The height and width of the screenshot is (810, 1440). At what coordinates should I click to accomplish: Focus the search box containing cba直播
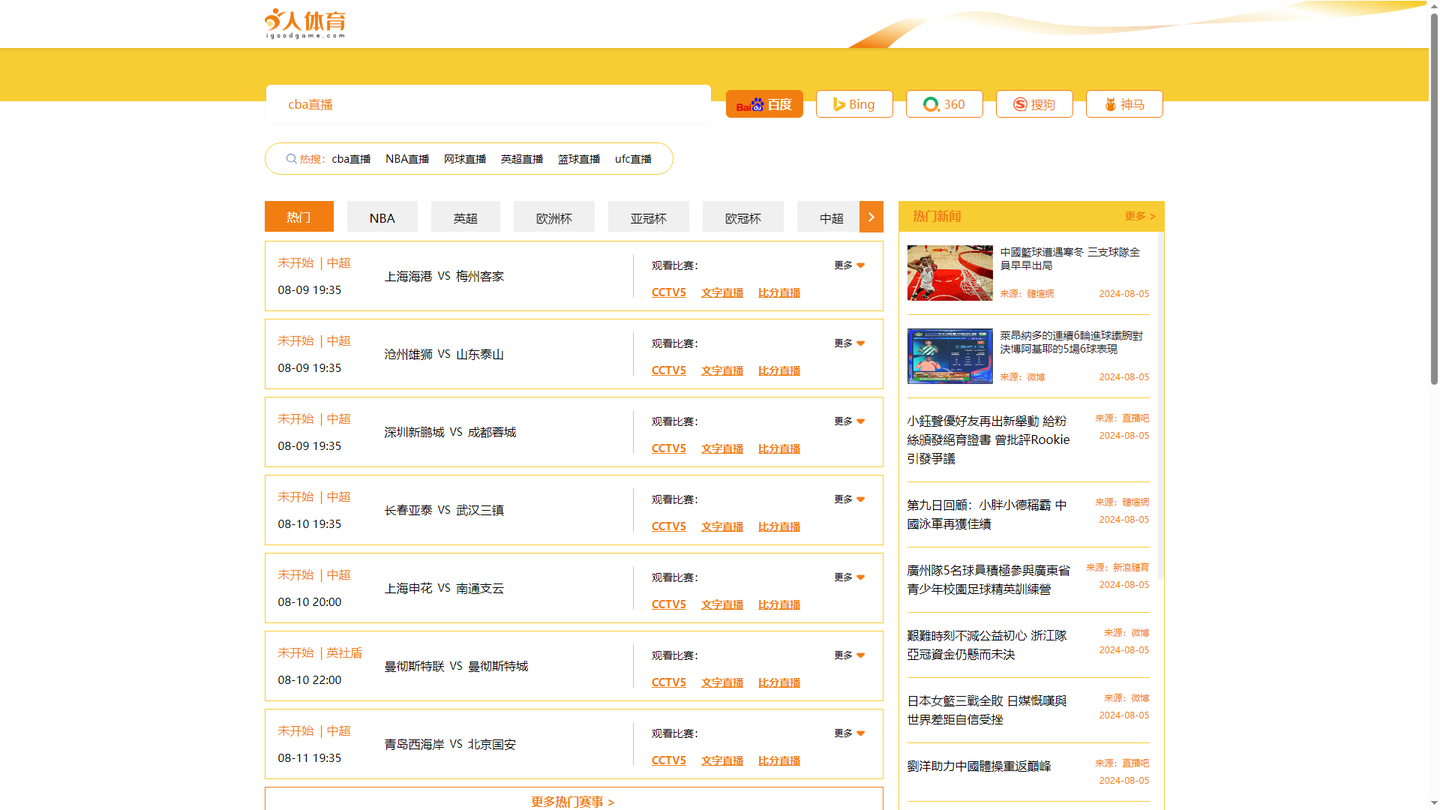(488, 104)
